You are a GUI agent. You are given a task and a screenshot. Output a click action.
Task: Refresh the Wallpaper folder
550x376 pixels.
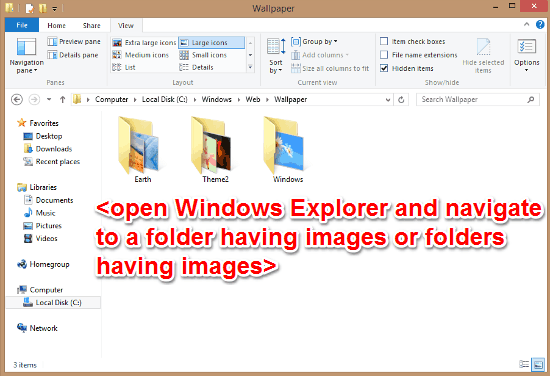401,100
